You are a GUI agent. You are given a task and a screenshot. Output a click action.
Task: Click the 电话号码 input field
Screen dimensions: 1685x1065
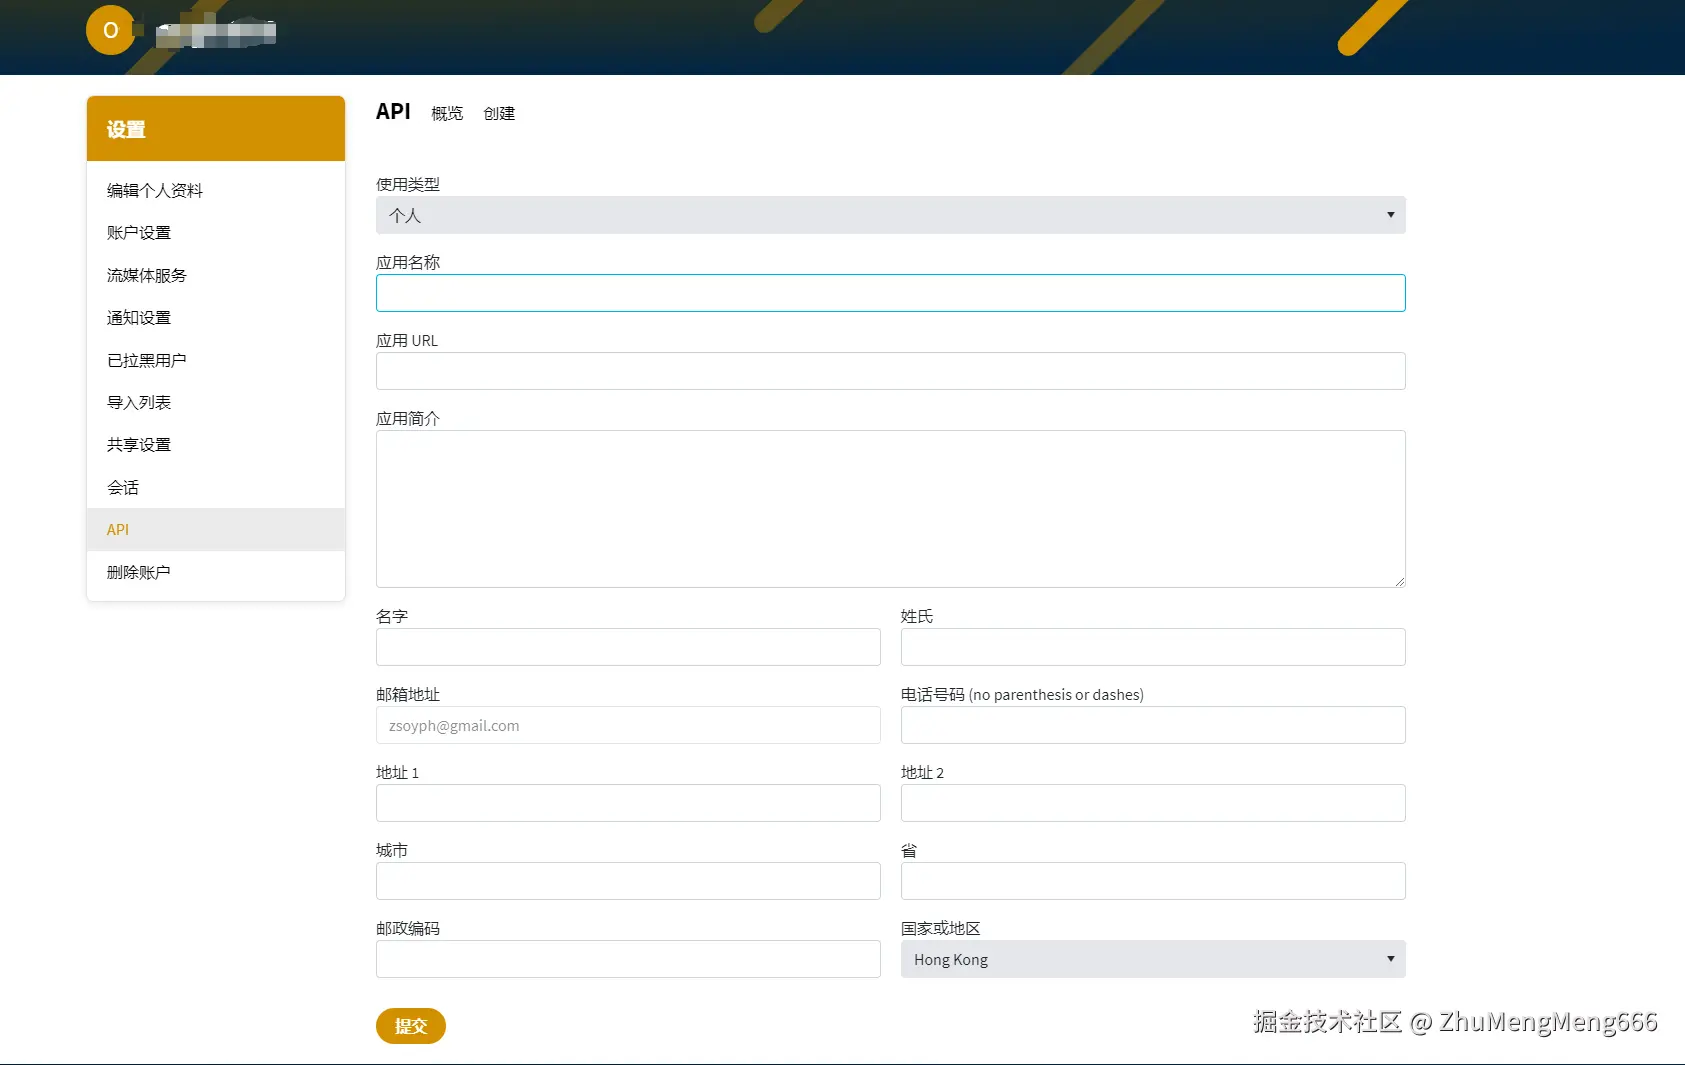click(x=1152, y=725)
